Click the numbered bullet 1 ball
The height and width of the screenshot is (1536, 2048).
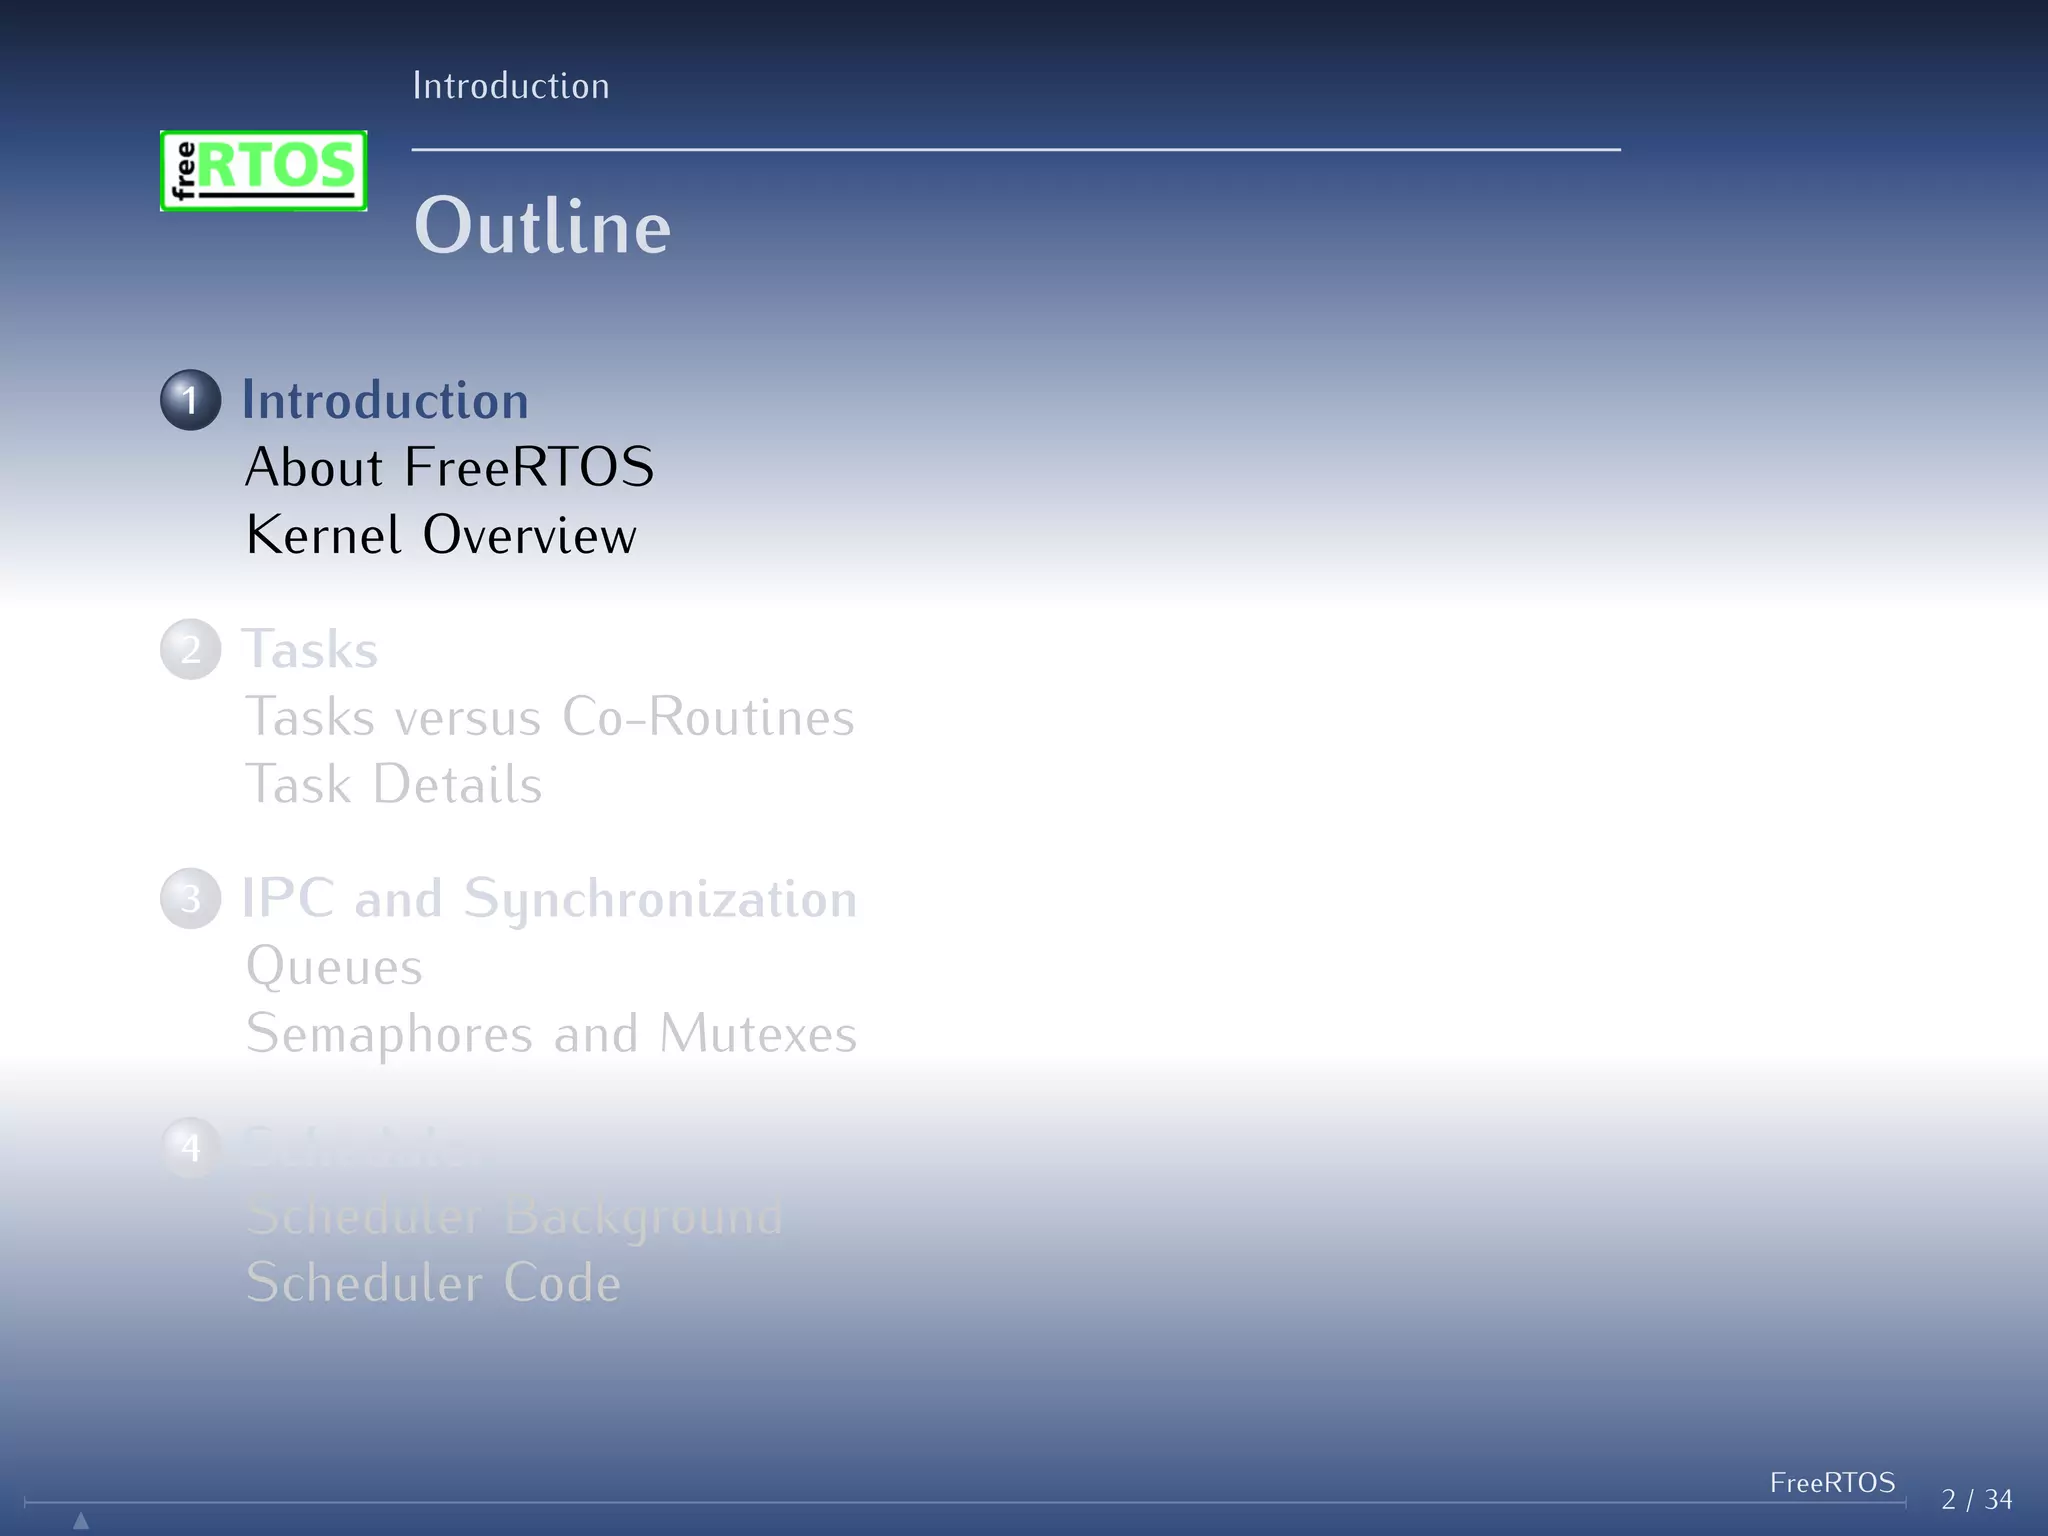tap(190, 400)
